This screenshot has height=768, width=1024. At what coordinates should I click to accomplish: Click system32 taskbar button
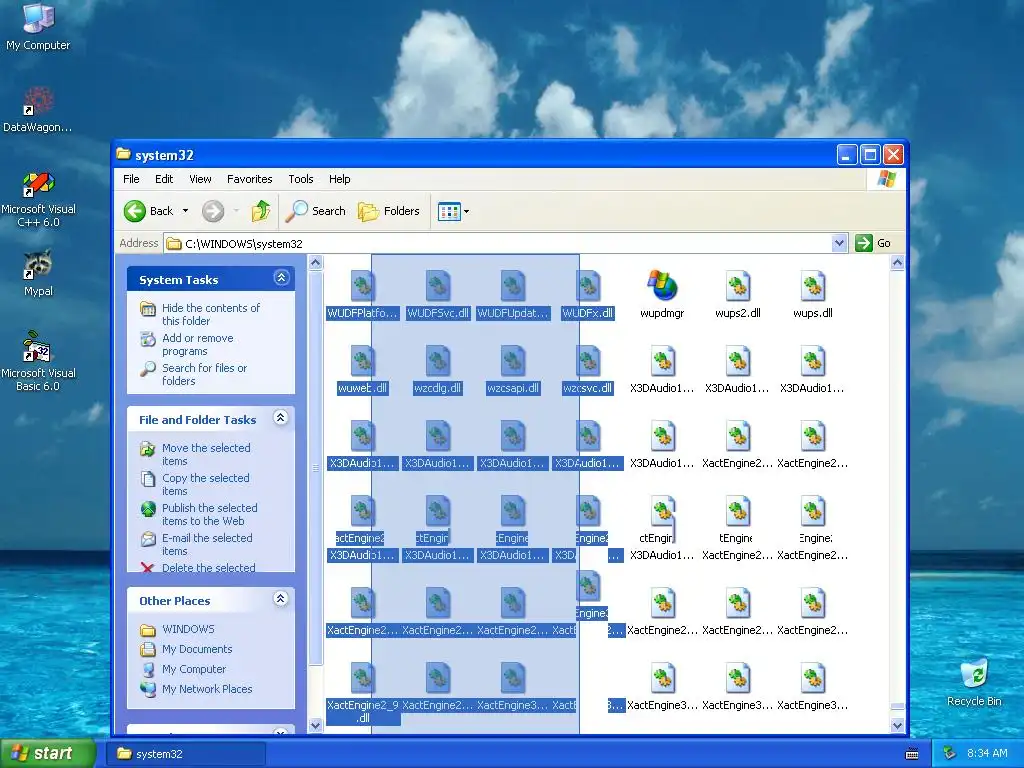tap(186, 754)
